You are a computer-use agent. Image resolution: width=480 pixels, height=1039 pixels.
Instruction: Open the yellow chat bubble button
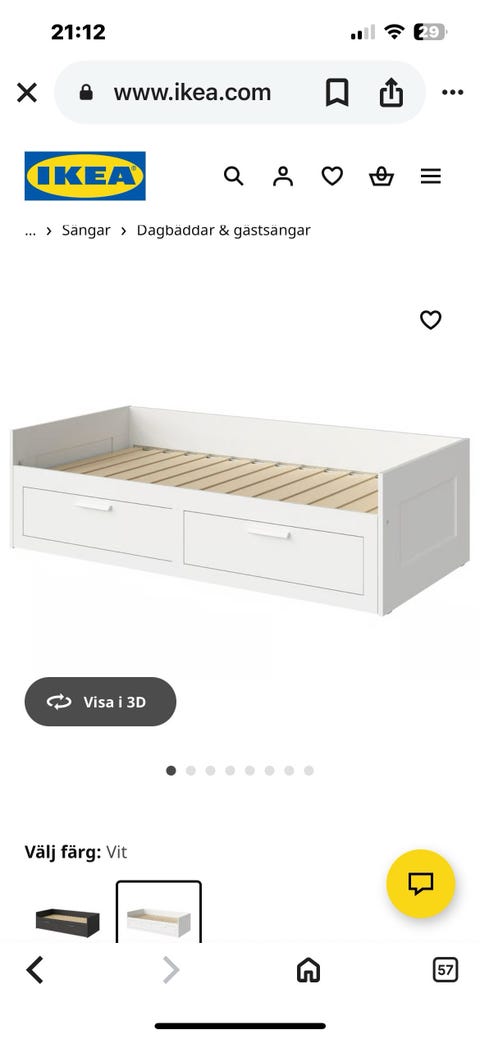pos(421,883)
